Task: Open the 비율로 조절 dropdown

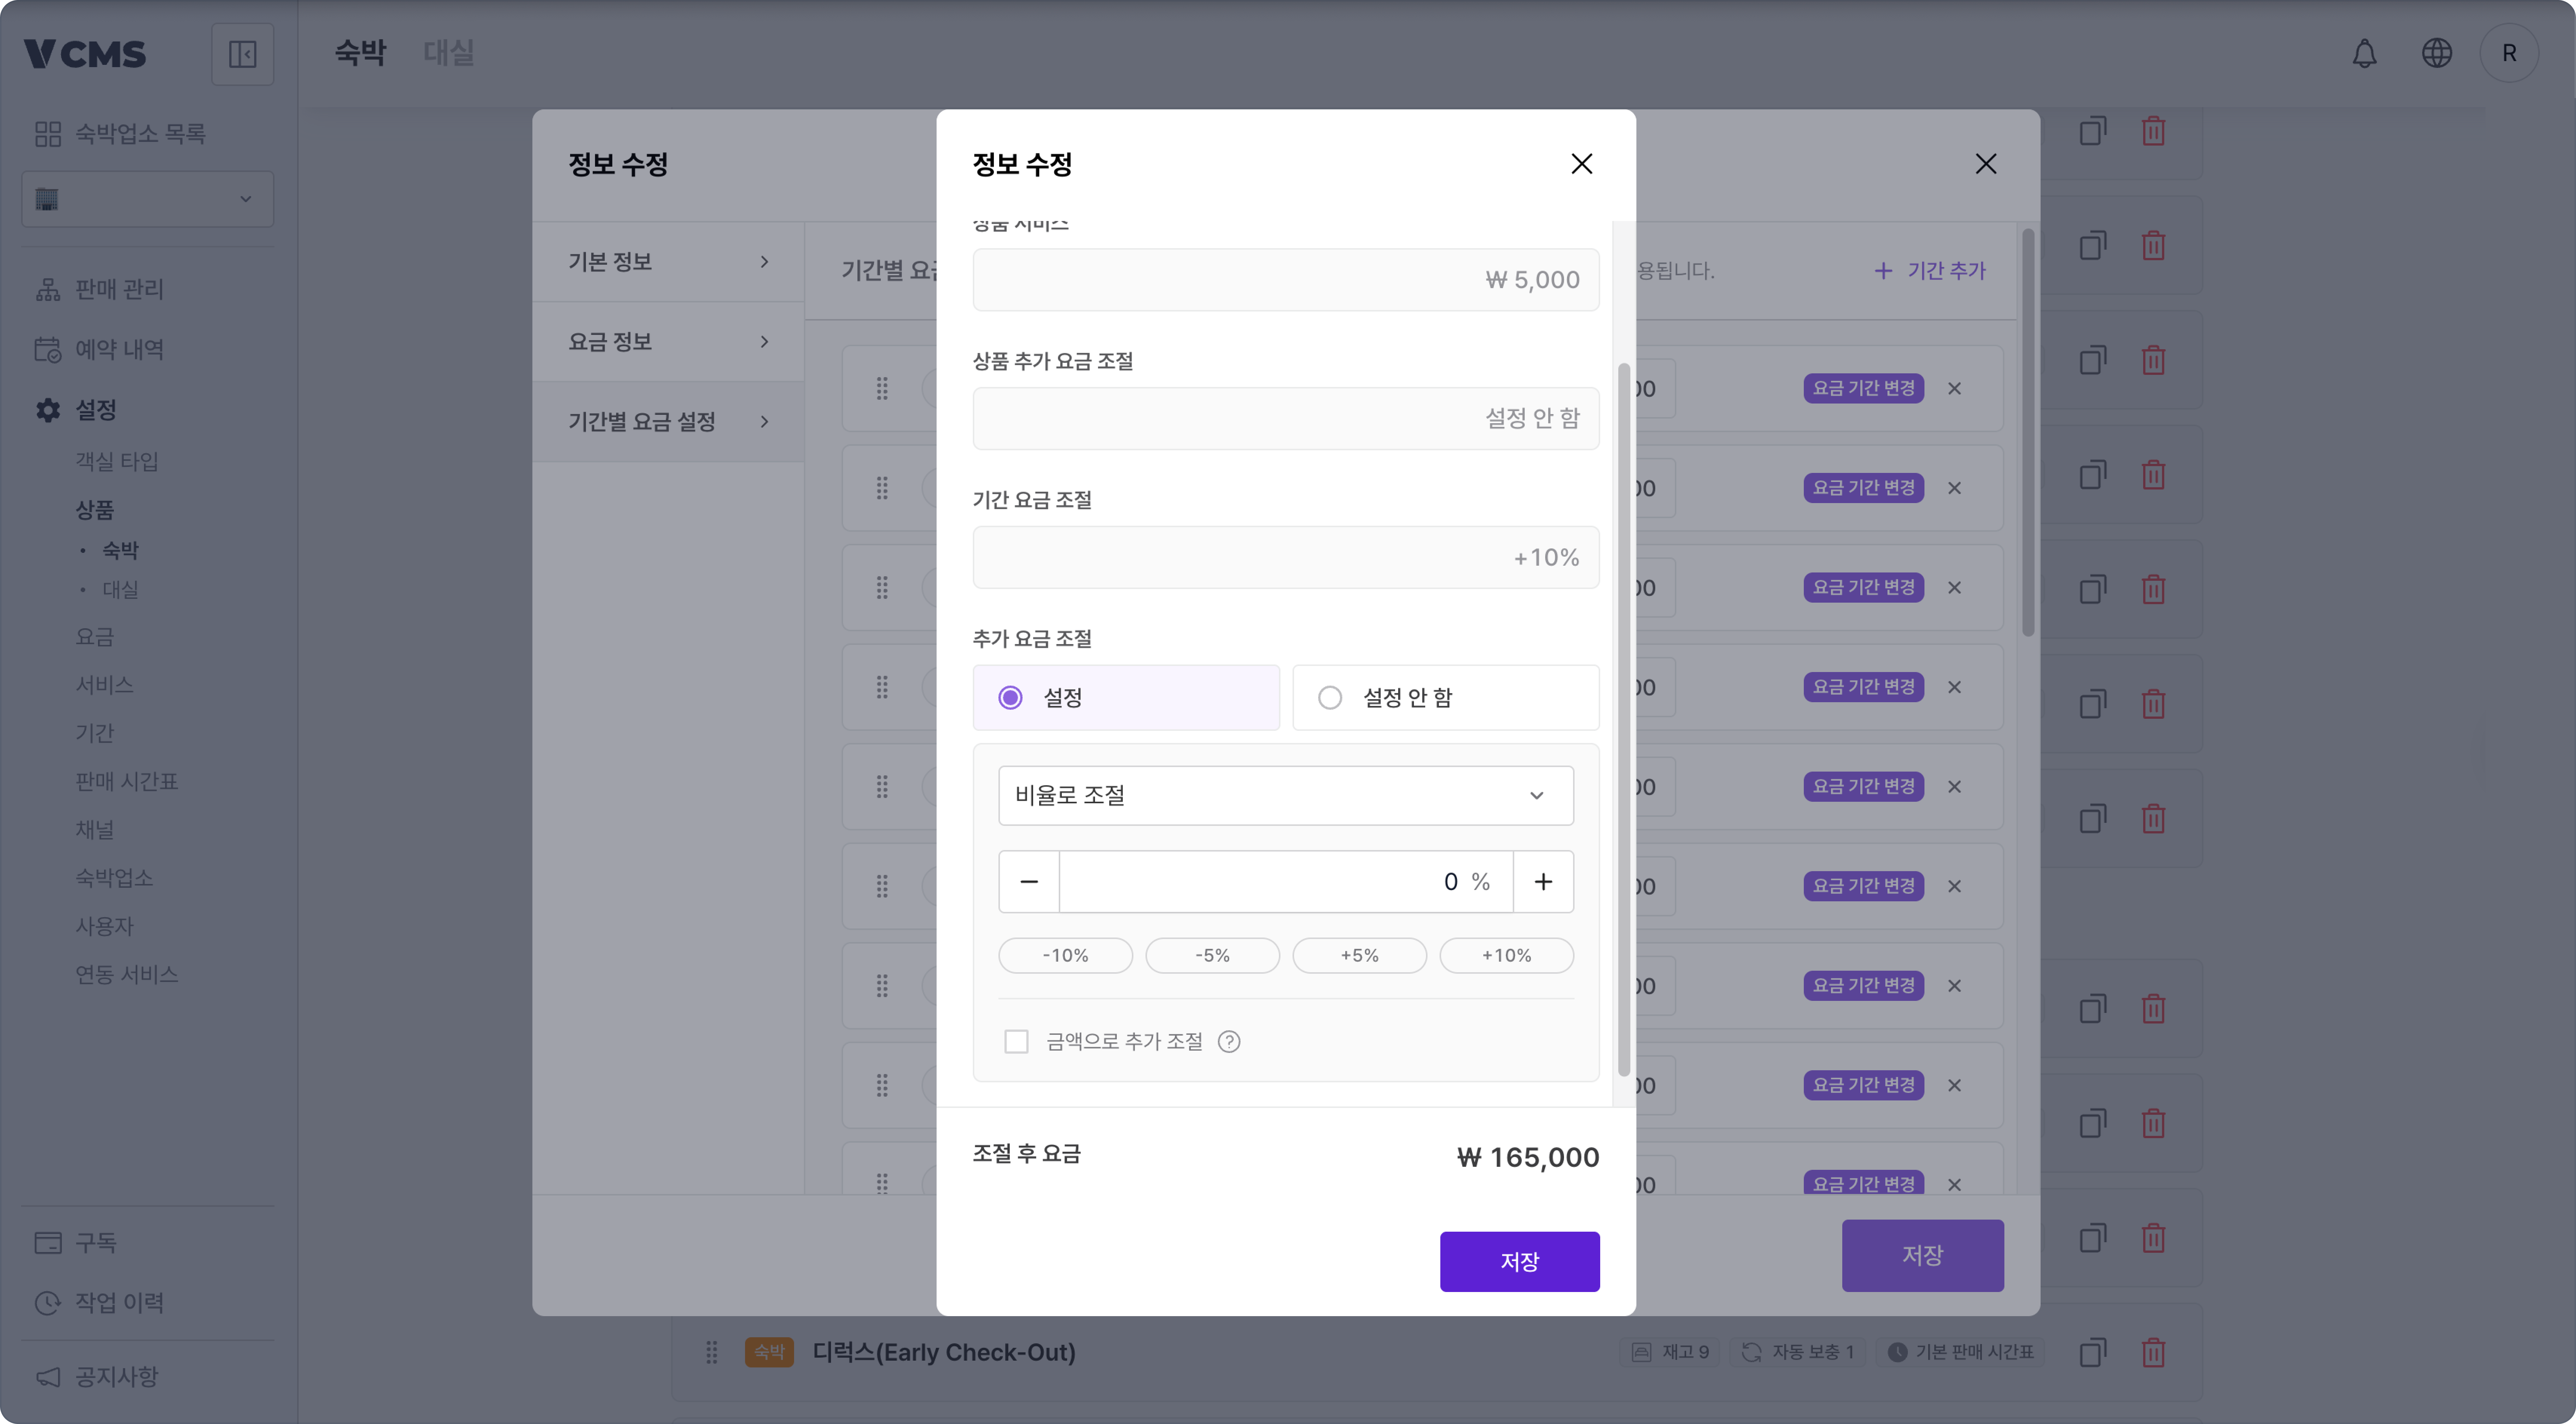Action: pos(1286,795)
